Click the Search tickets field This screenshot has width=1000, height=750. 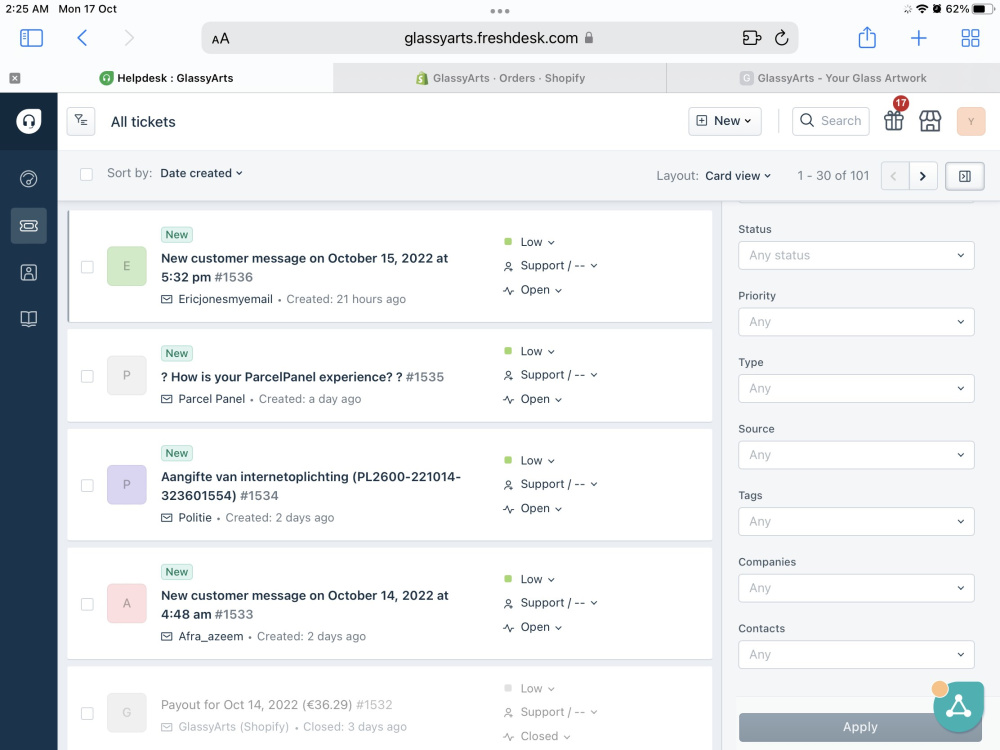click(x=830, y=121)
